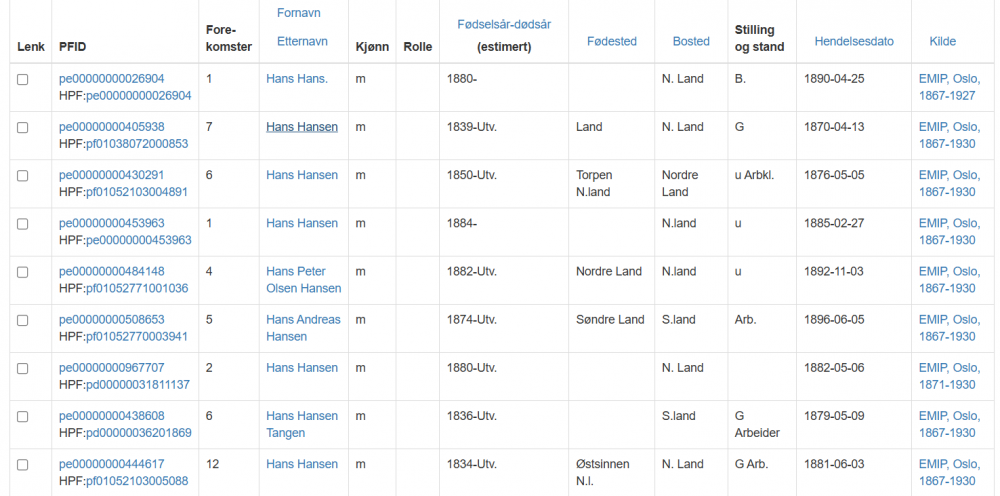Sort by Hendelsesdato column
This screenshot has width=1000, height=496.
854,42
